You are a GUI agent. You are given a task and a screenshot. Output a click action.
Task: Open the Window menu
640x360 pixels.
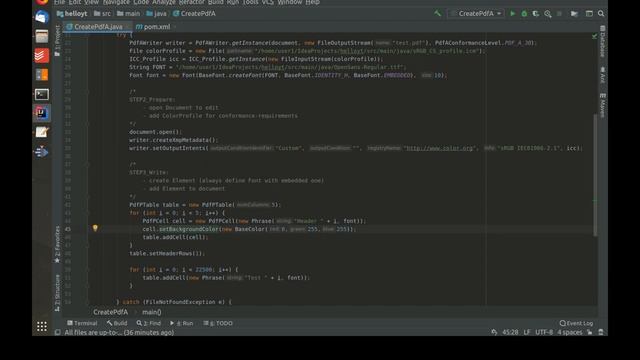289,2
